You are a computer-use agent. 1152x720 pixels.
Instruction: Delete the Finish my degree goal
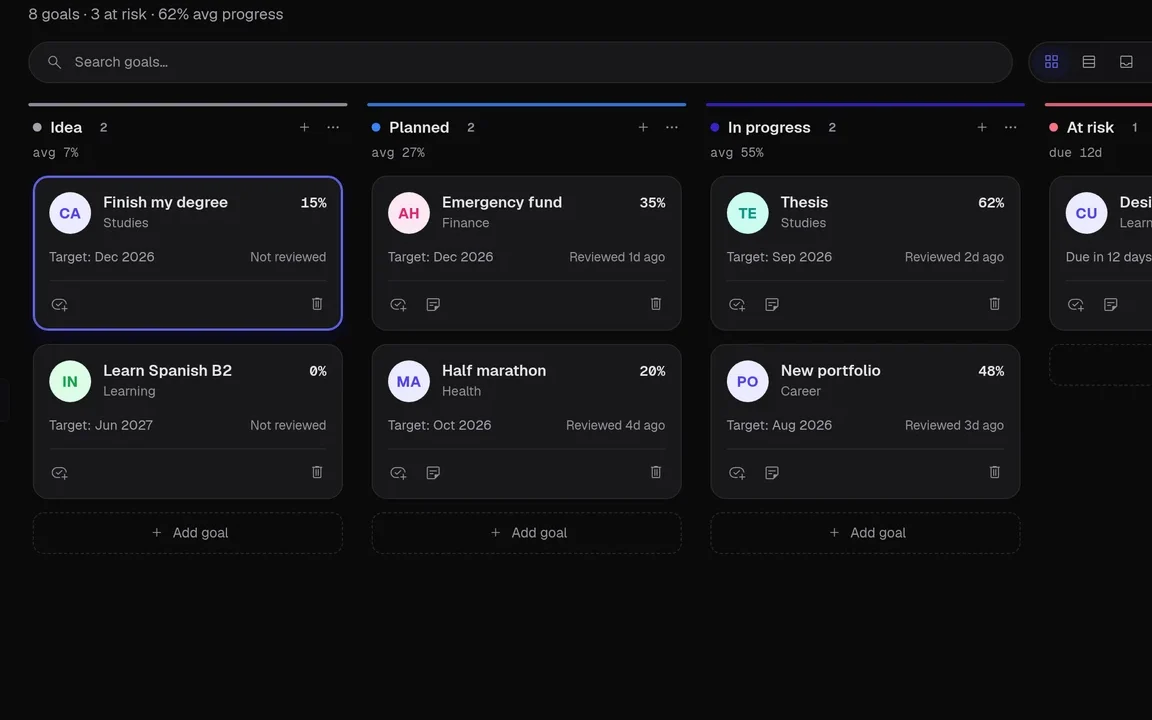(x=317, y=303)
